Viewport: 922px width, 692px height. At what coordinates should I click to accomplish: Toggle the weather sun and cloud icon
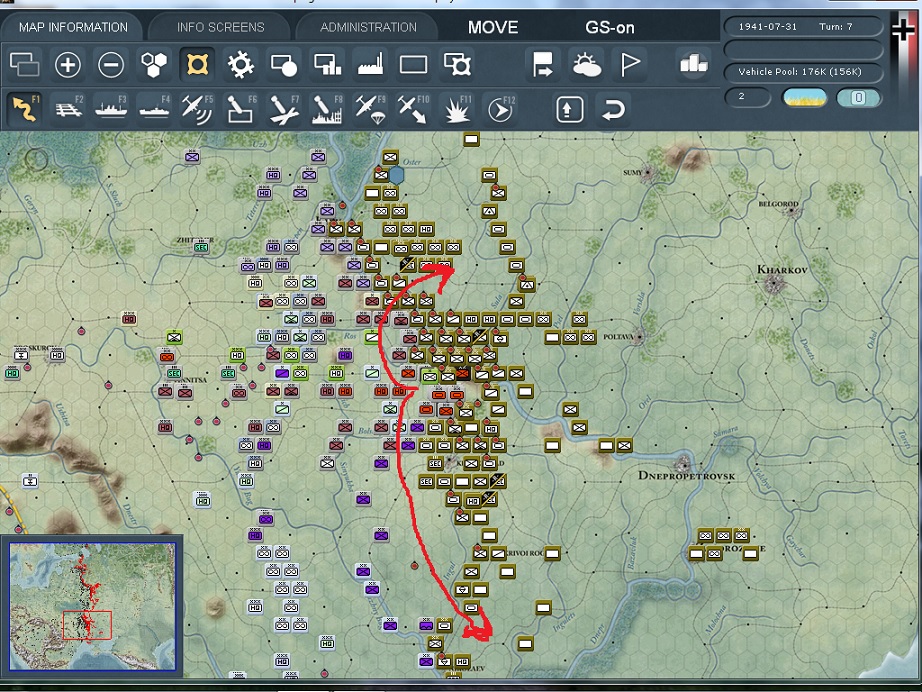(x=586, y=65)
